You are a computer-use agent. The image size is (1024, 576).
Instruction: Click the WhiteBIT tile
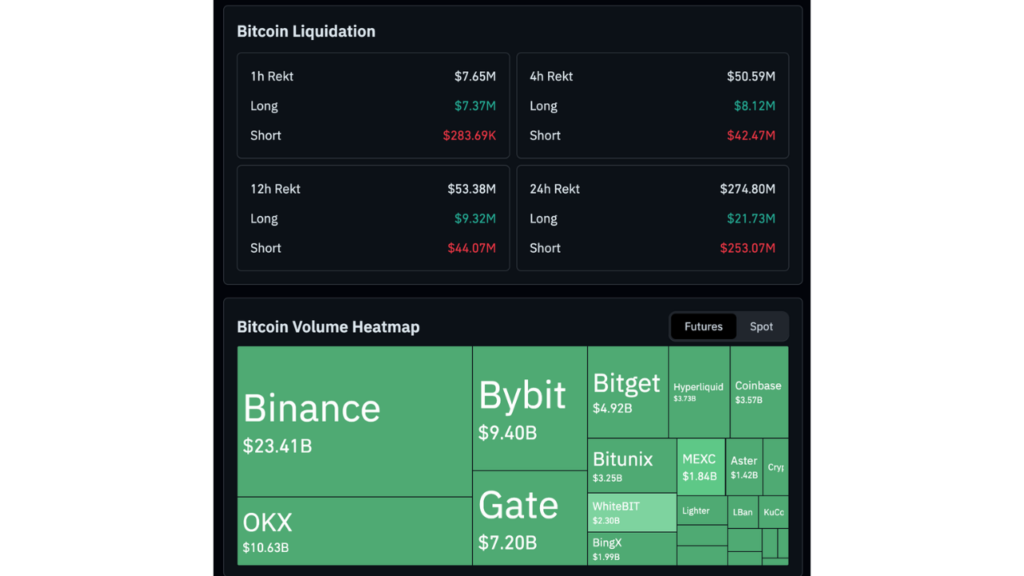point(626,511)
